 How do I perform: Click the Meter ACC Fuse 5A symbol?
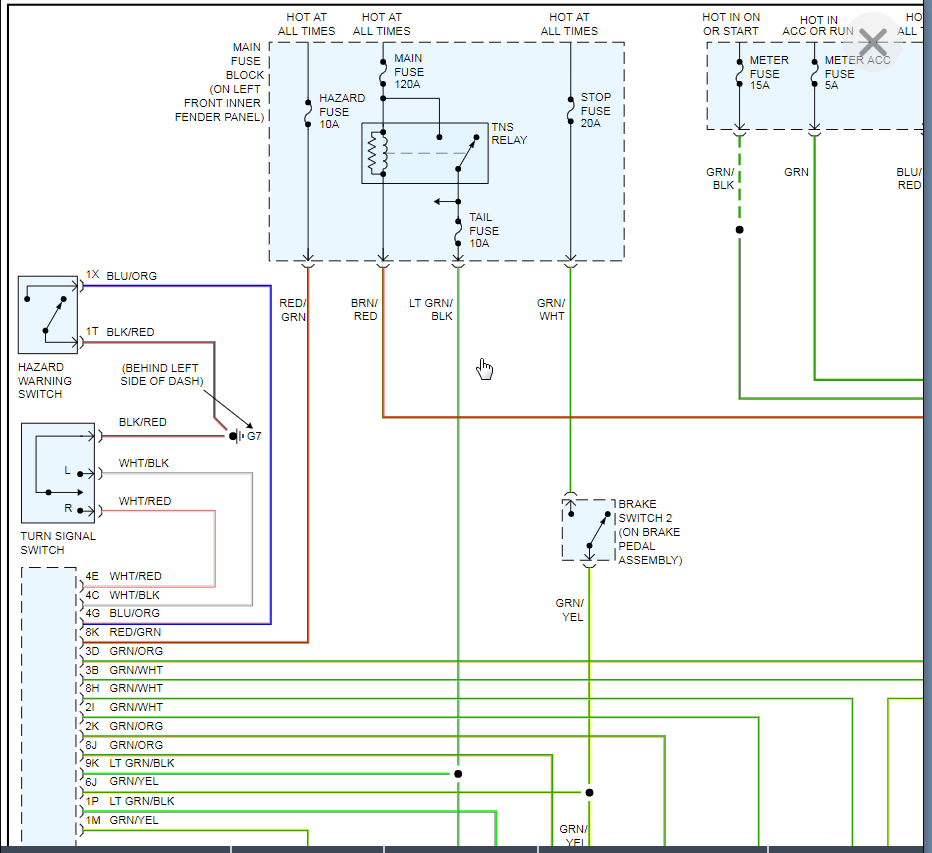click(814, 73)
